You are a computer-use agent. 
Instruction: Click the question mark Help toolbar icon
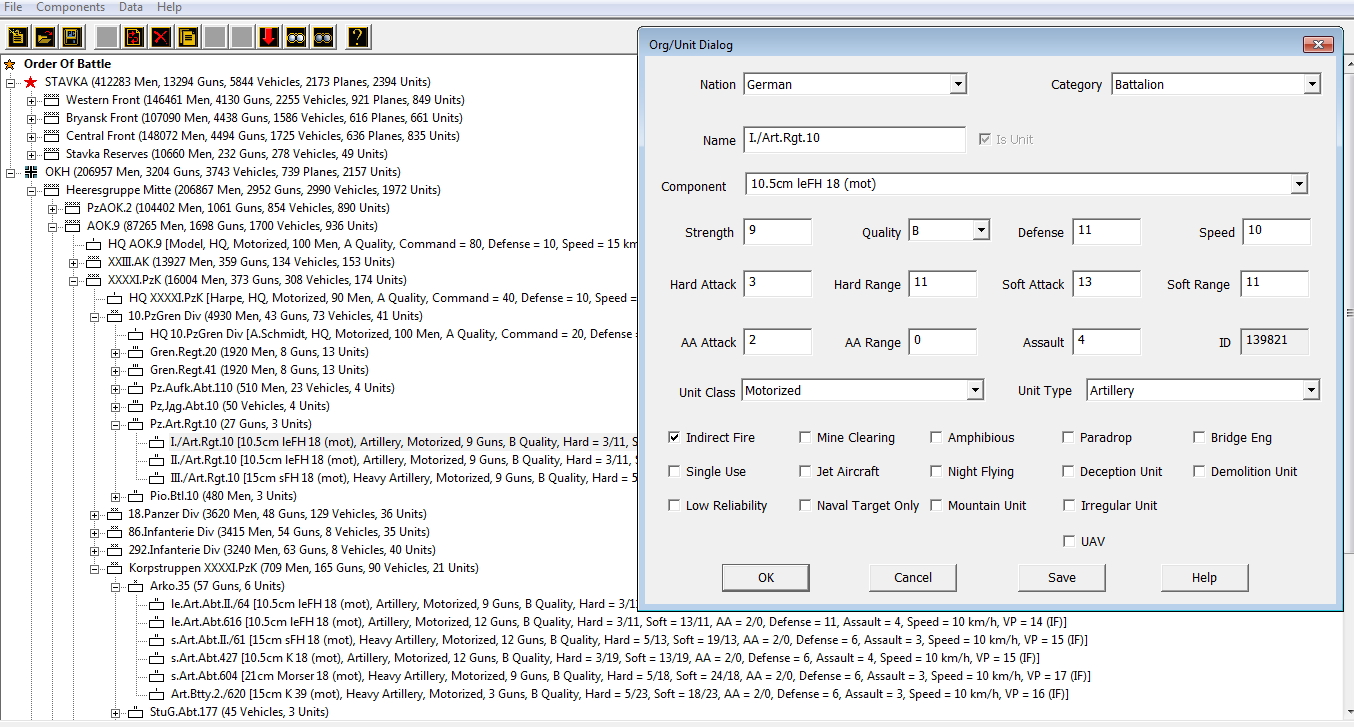(358, 38)
